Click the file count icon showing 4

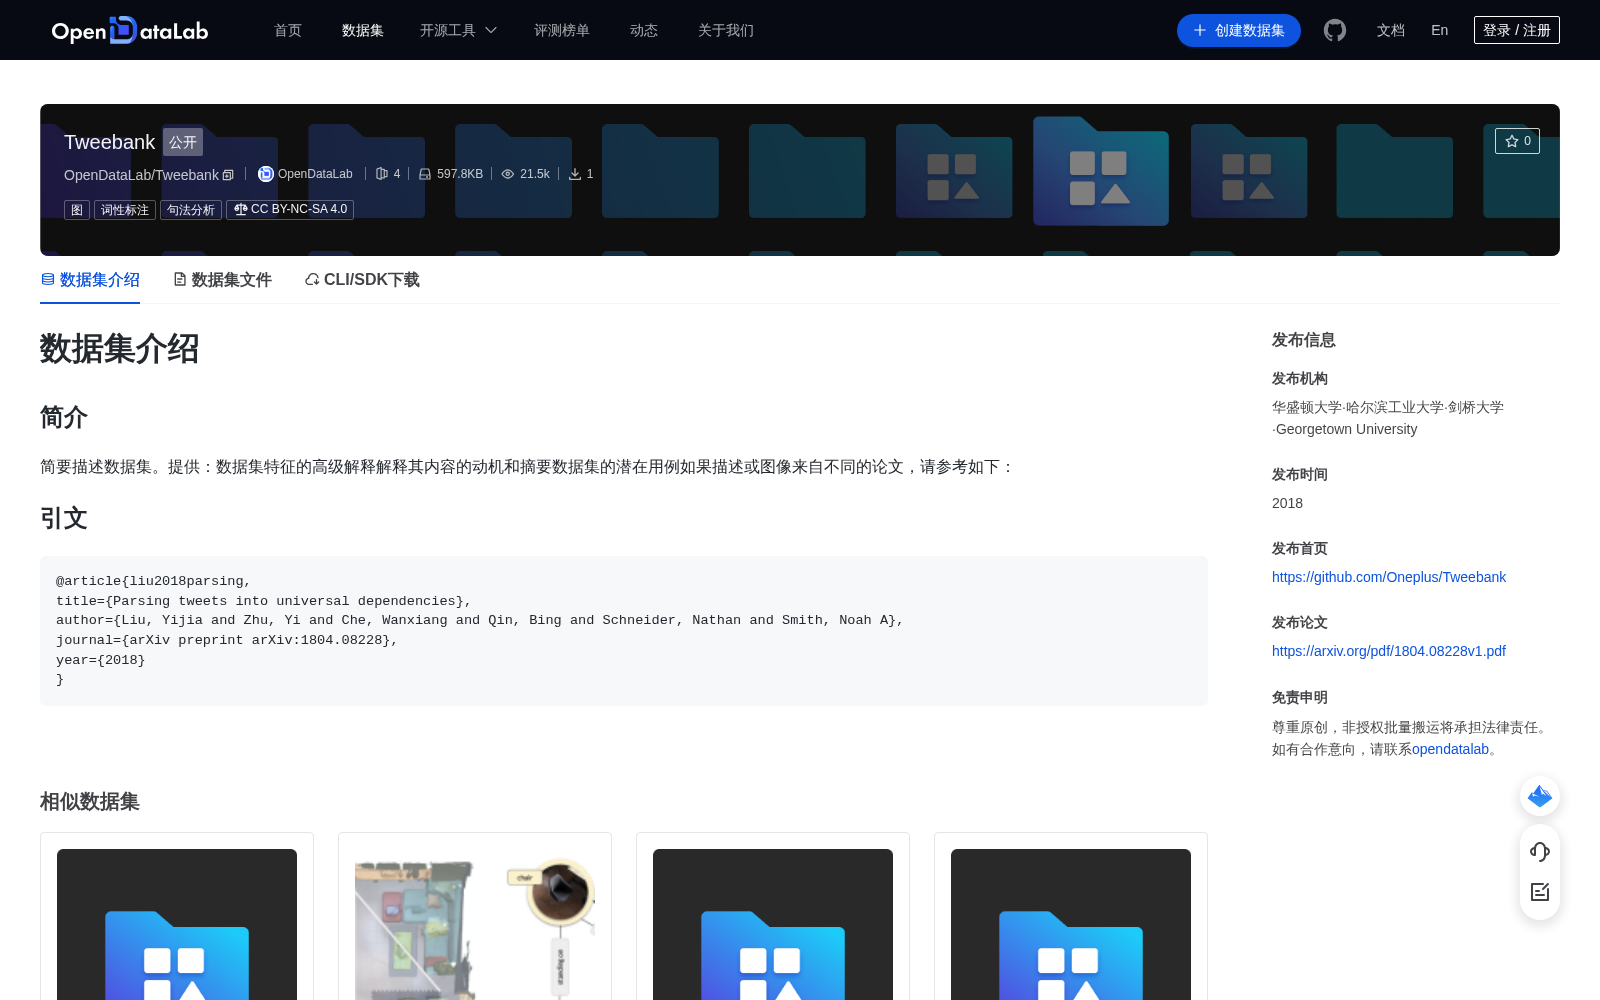(382, 174)
